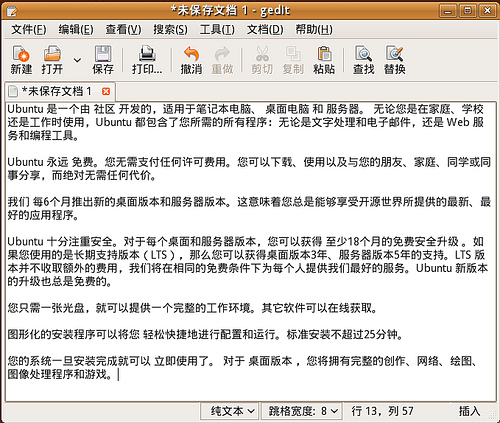Open the 纯文本 syntax mode dropdown
Image resolution: width=500 pixels, height=423 pixels.
[x=230, y=411]
